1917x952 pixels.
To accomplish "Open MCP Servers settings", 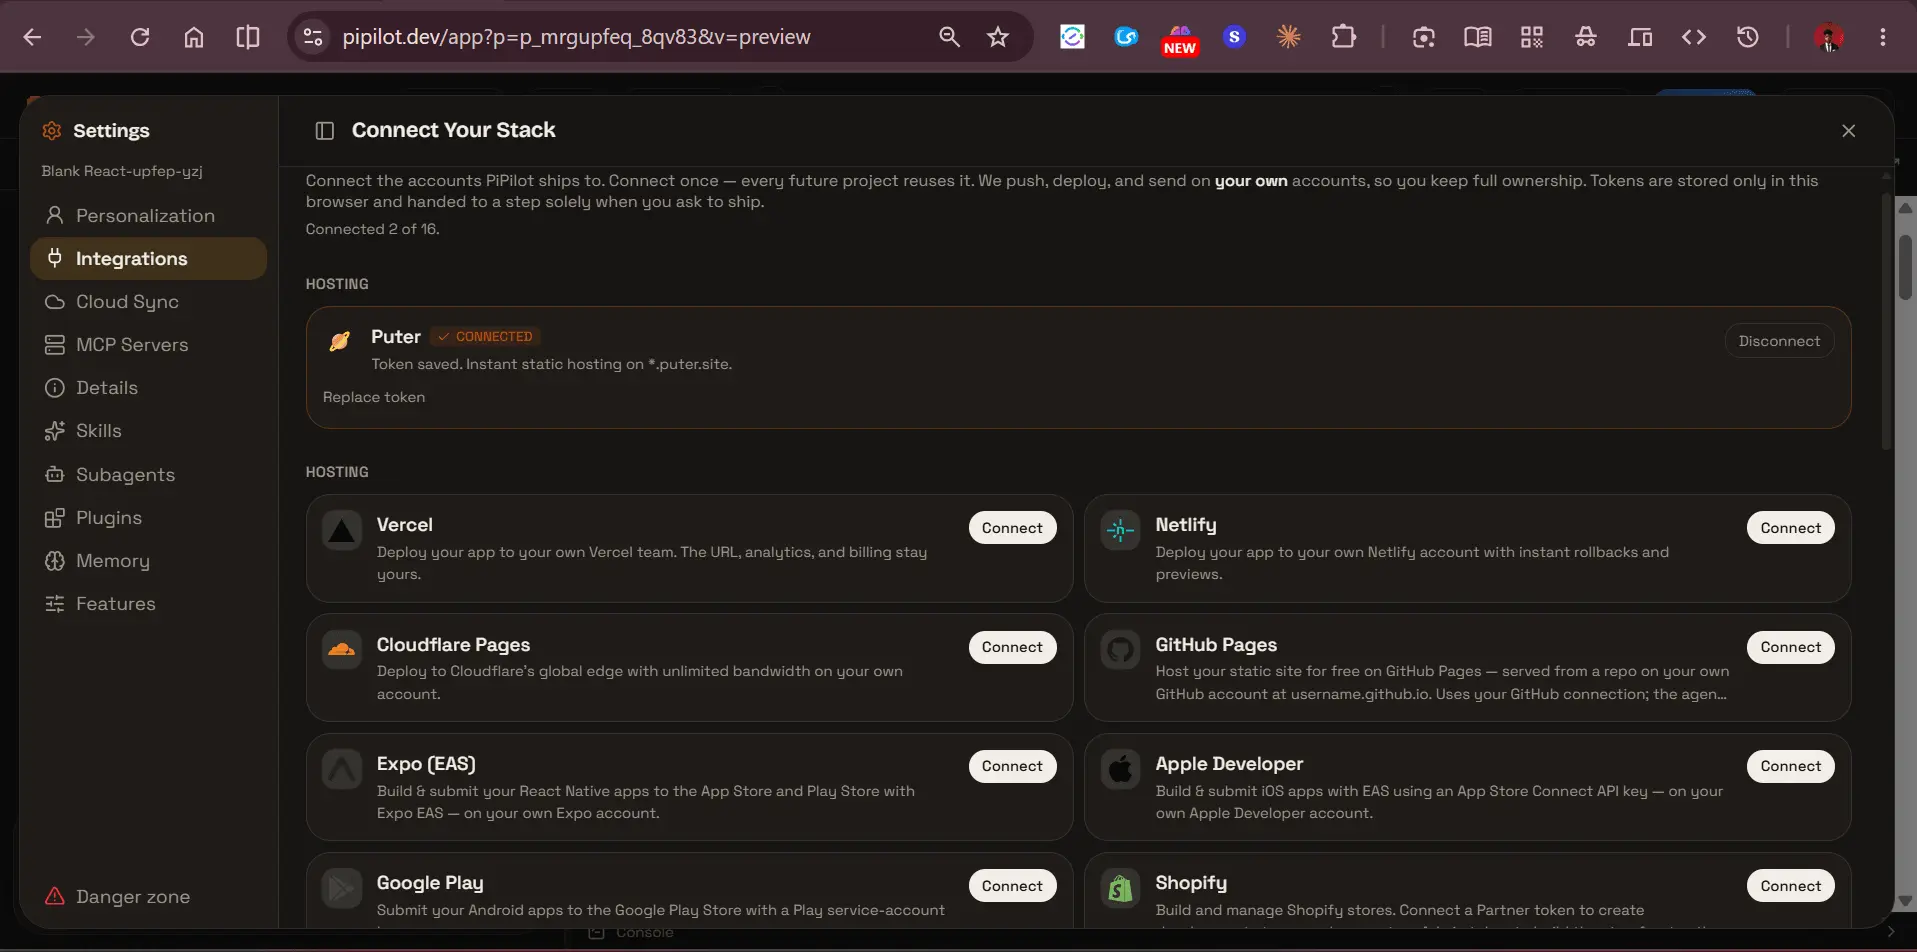I will (x=148, y=345).
